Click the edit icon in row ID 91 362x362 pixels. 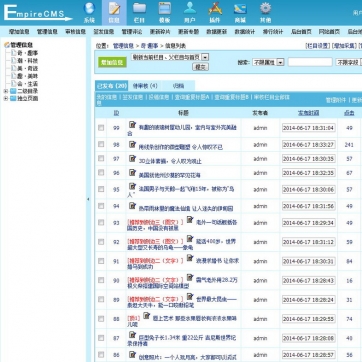coord(190,258)
